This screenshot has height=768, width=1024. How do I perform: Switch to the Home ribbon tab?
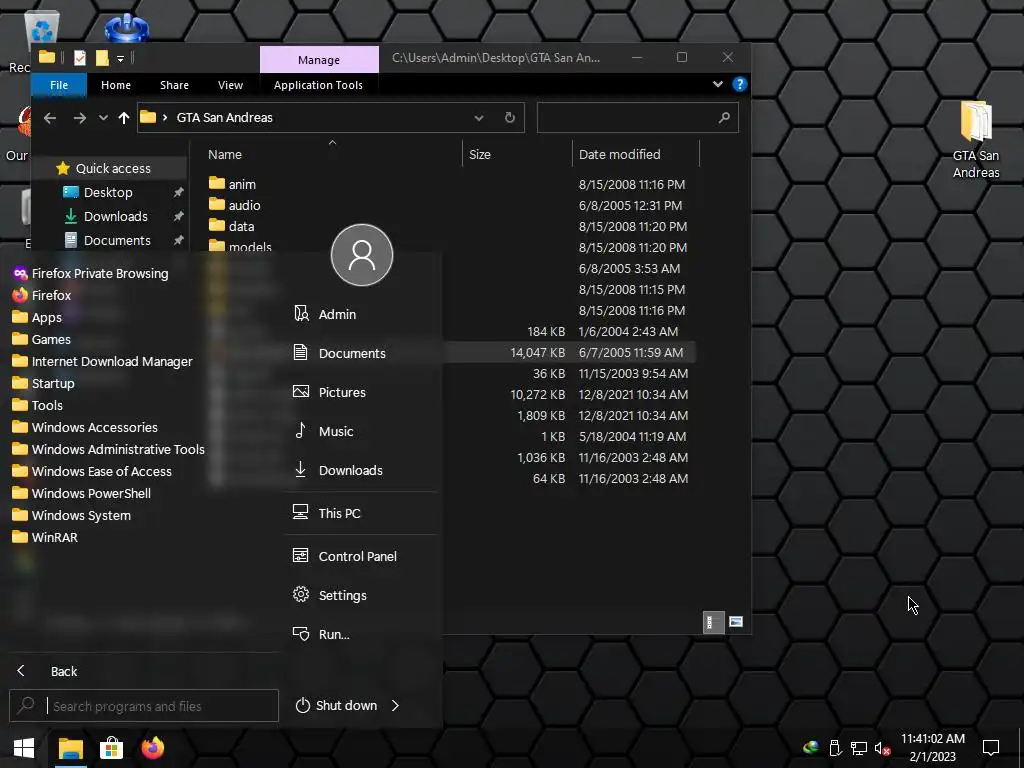tap(116, 85)
